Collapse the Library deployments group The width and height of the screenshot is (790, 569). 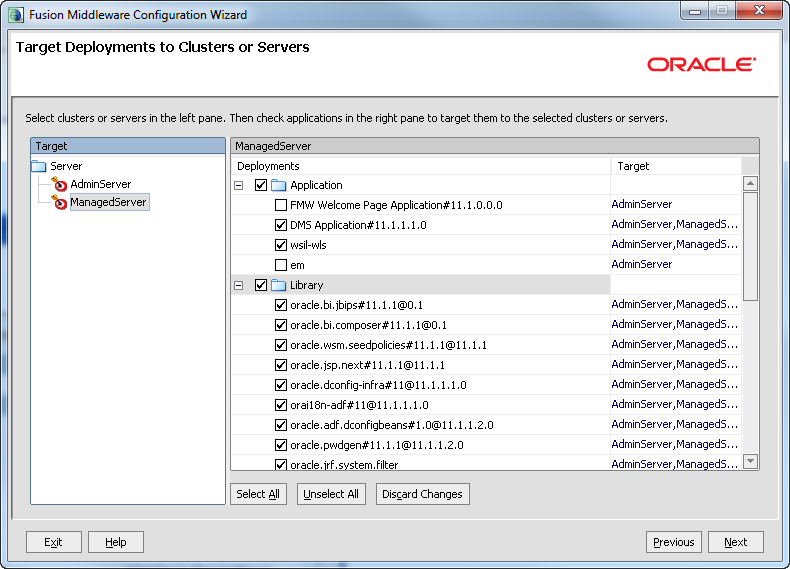tap(239, 285)
